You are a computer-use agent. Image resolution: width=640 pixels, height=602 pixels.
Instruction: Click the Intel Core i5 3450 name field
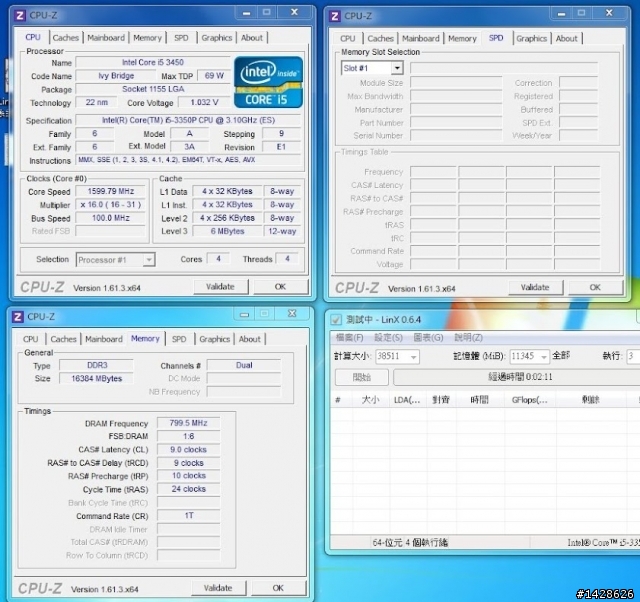tap(153, 62)
